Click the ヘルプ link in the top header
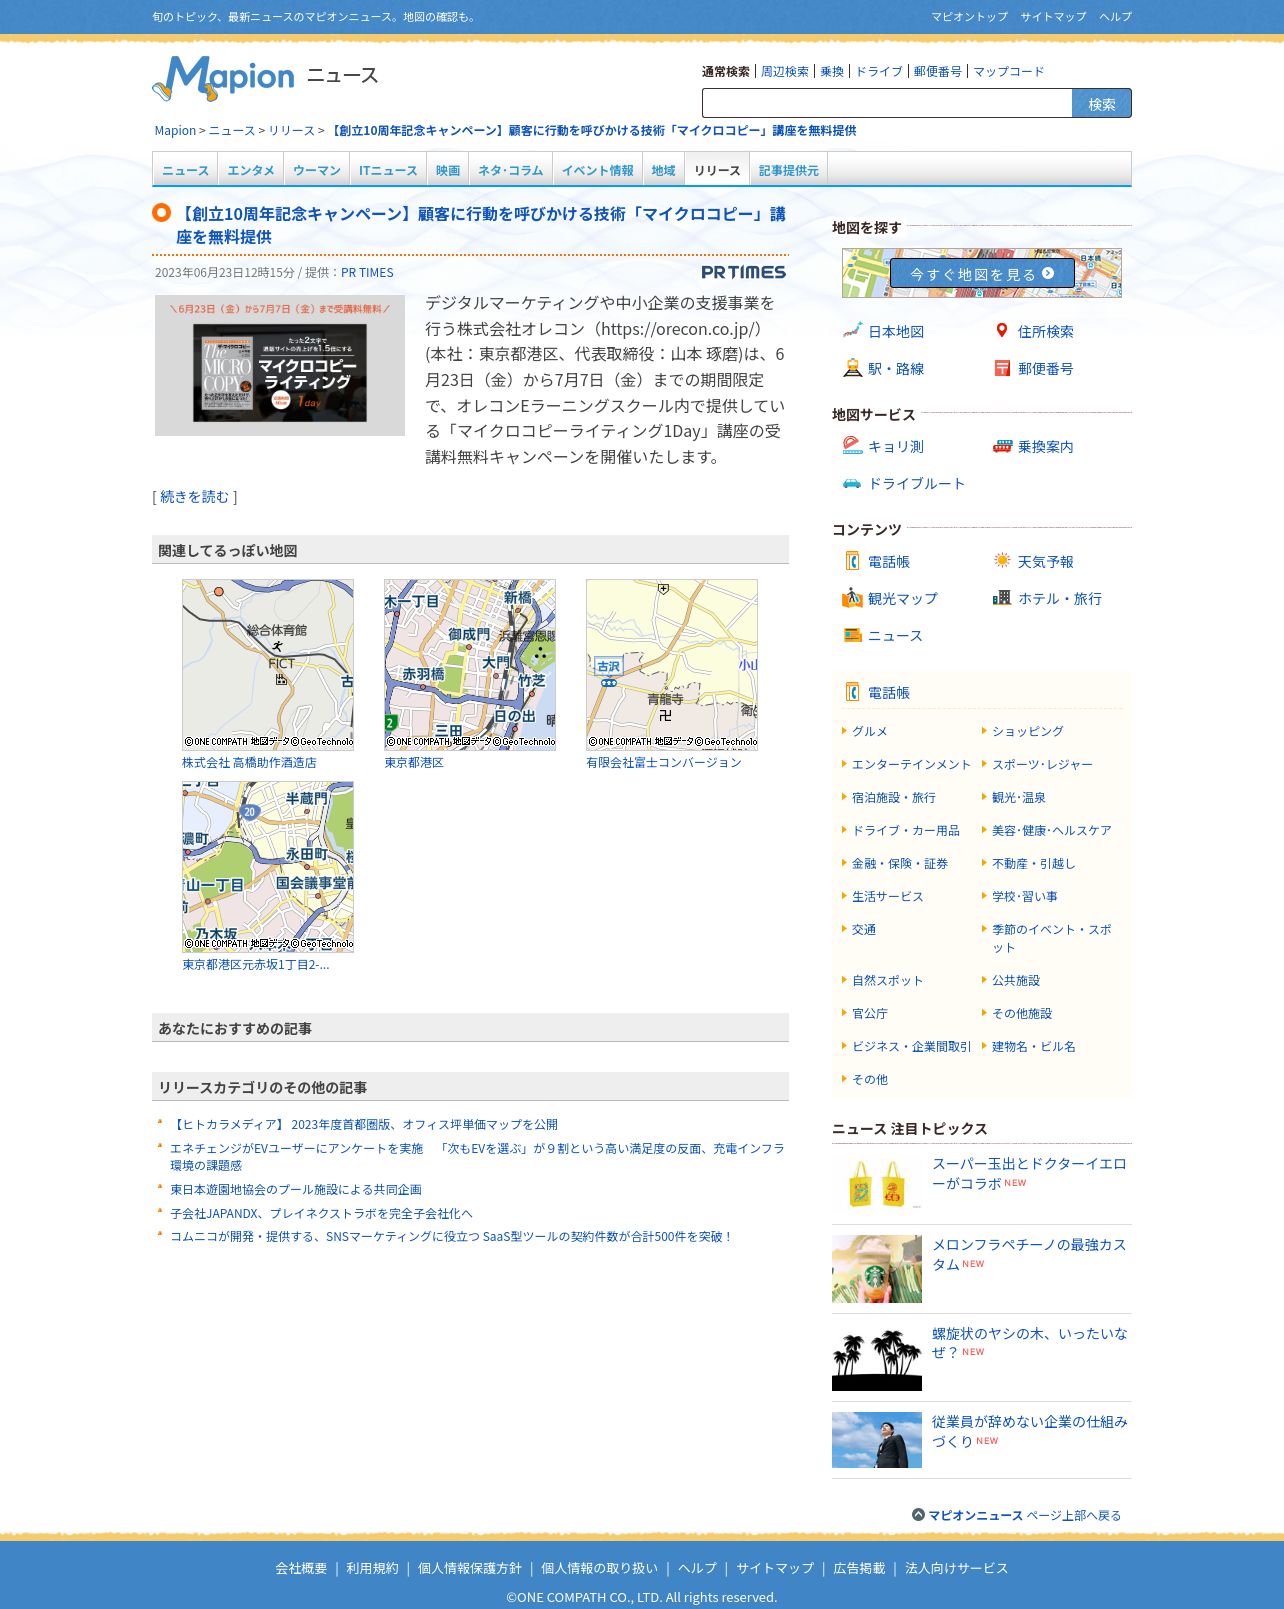1284x1609 pixels. click(x=1116, y=16)
